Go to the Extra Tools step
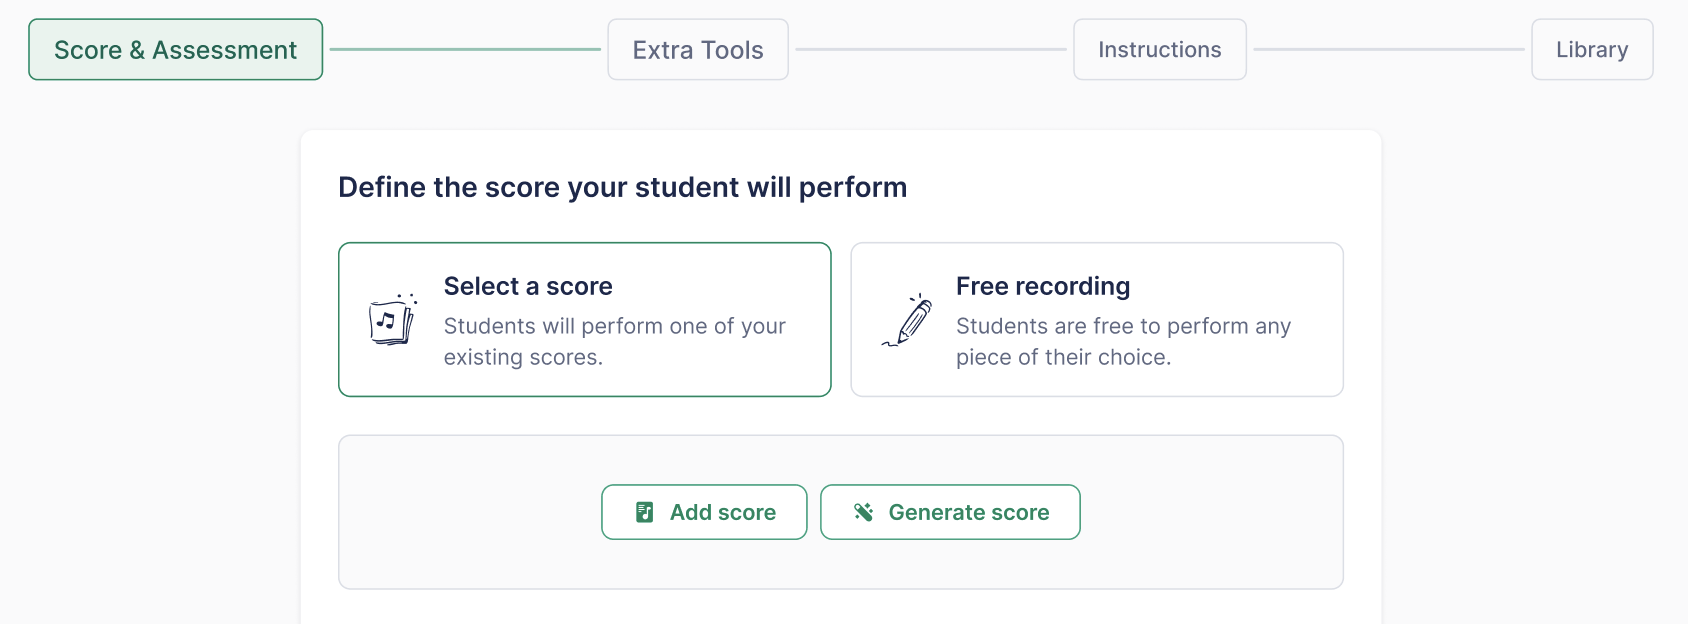The width and height of the screenshot is (1688, 624). pyautogui.click(x=698, y=49)
